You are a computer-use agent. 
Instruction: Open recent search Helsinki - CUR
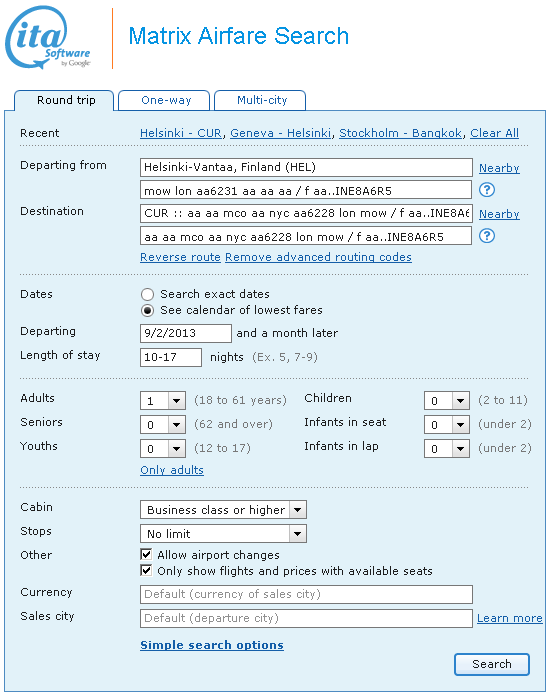click(x=181, y=133)
